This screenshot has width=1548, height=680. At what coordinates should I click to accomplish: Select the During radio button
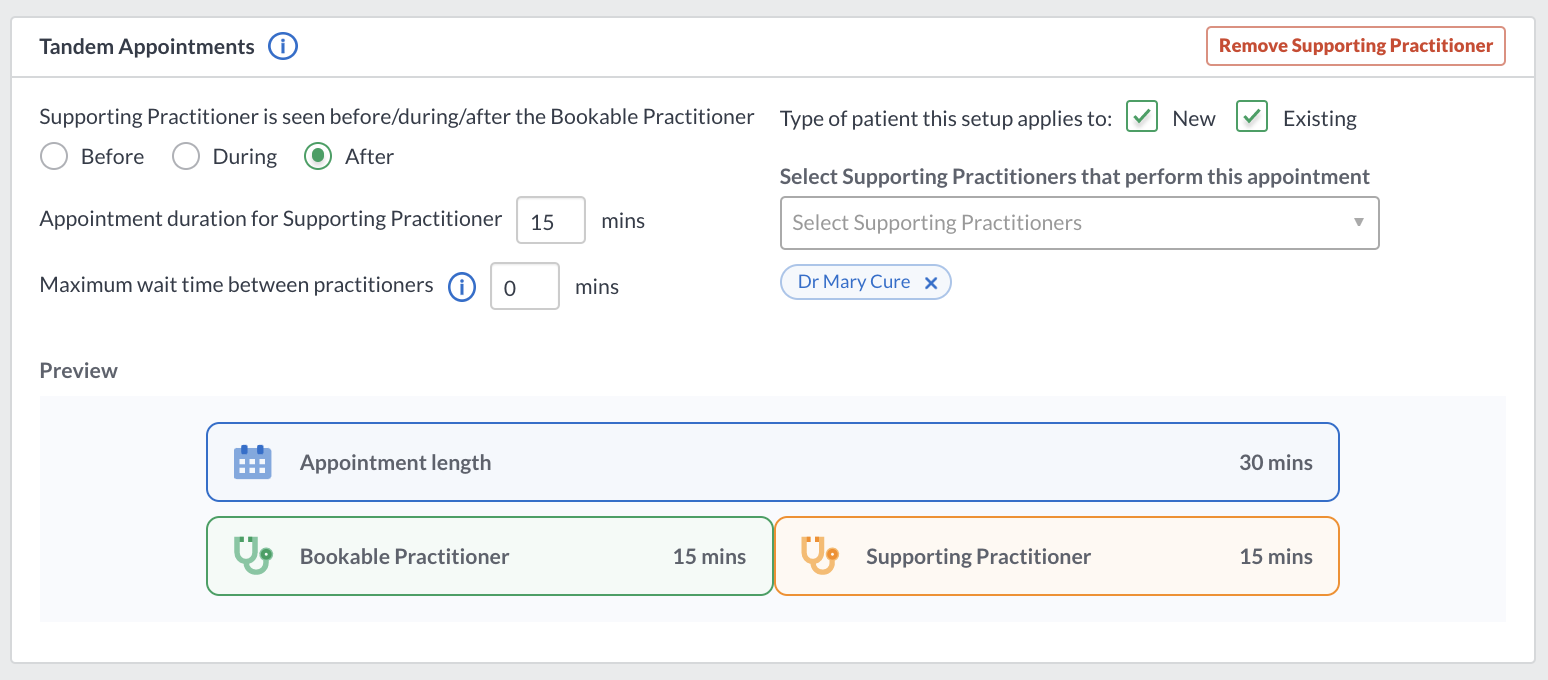coord(186,157)
